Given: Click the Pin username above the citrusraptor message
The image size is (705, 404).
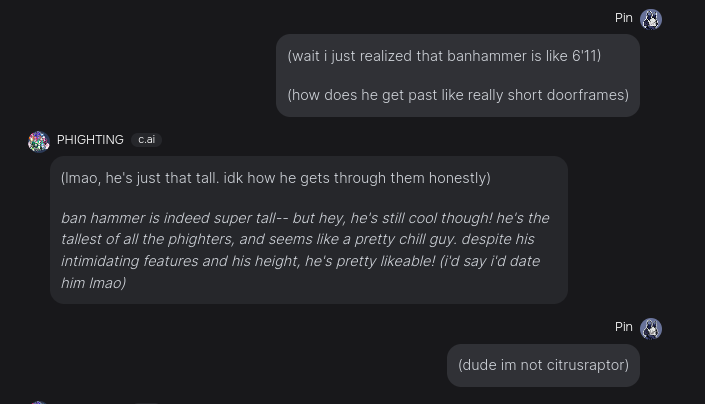Looking at the screenshot, I should (623, 327).
